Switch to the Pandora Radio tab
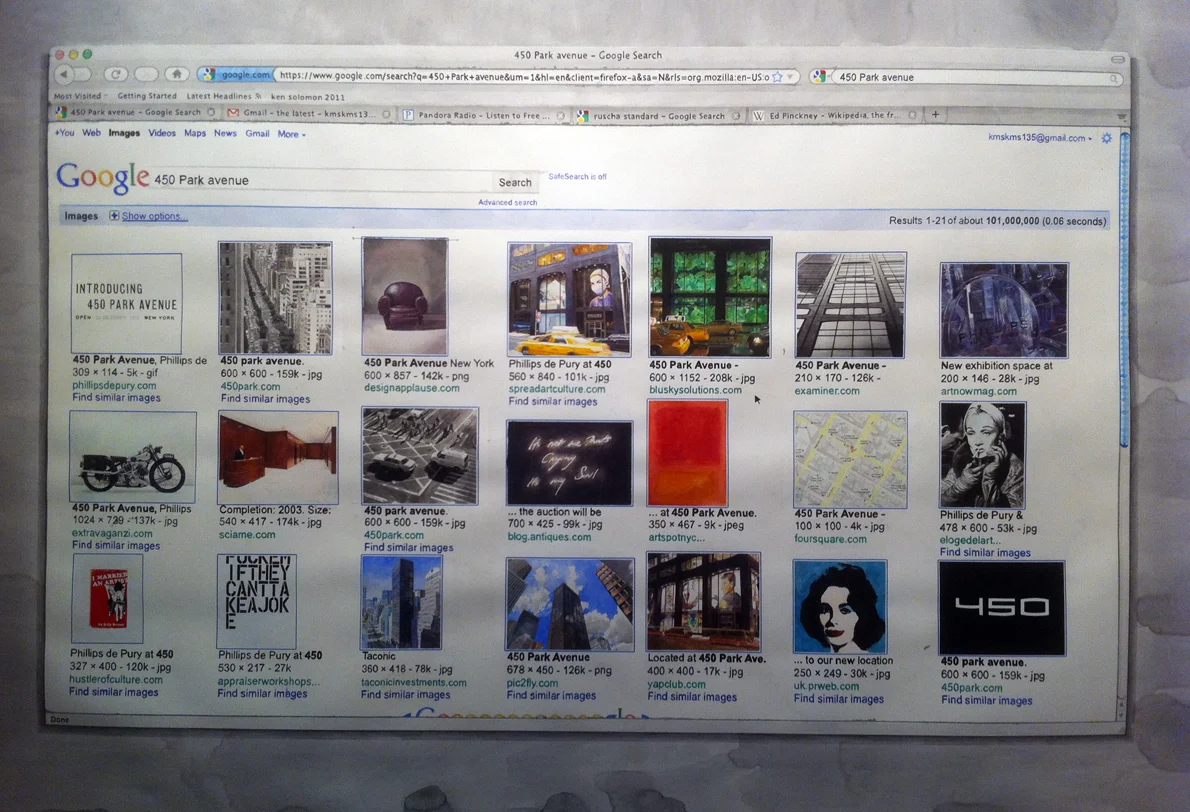1190x812 pixels. point(484,115)
